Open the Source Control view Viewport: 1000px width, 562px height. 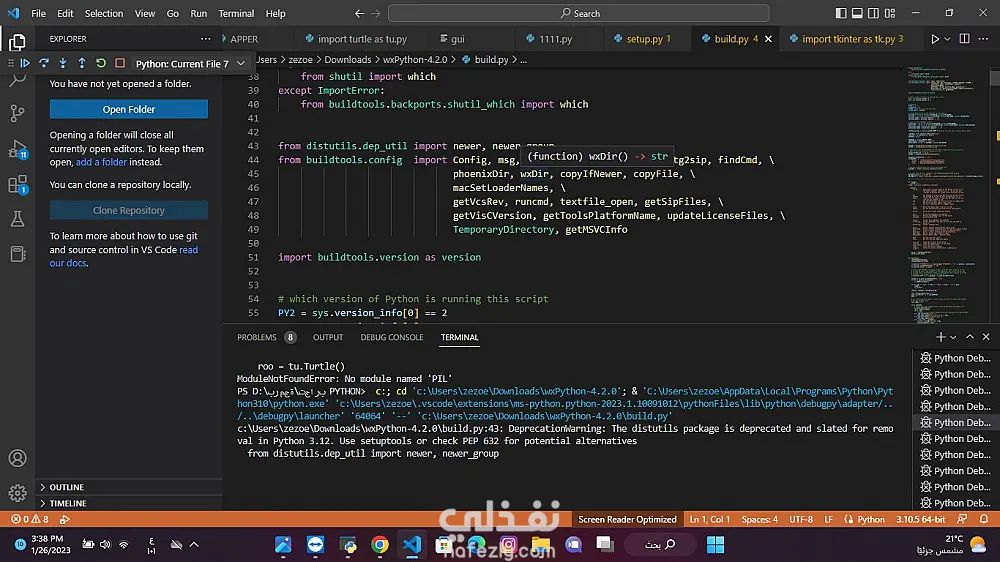(17, 114)
